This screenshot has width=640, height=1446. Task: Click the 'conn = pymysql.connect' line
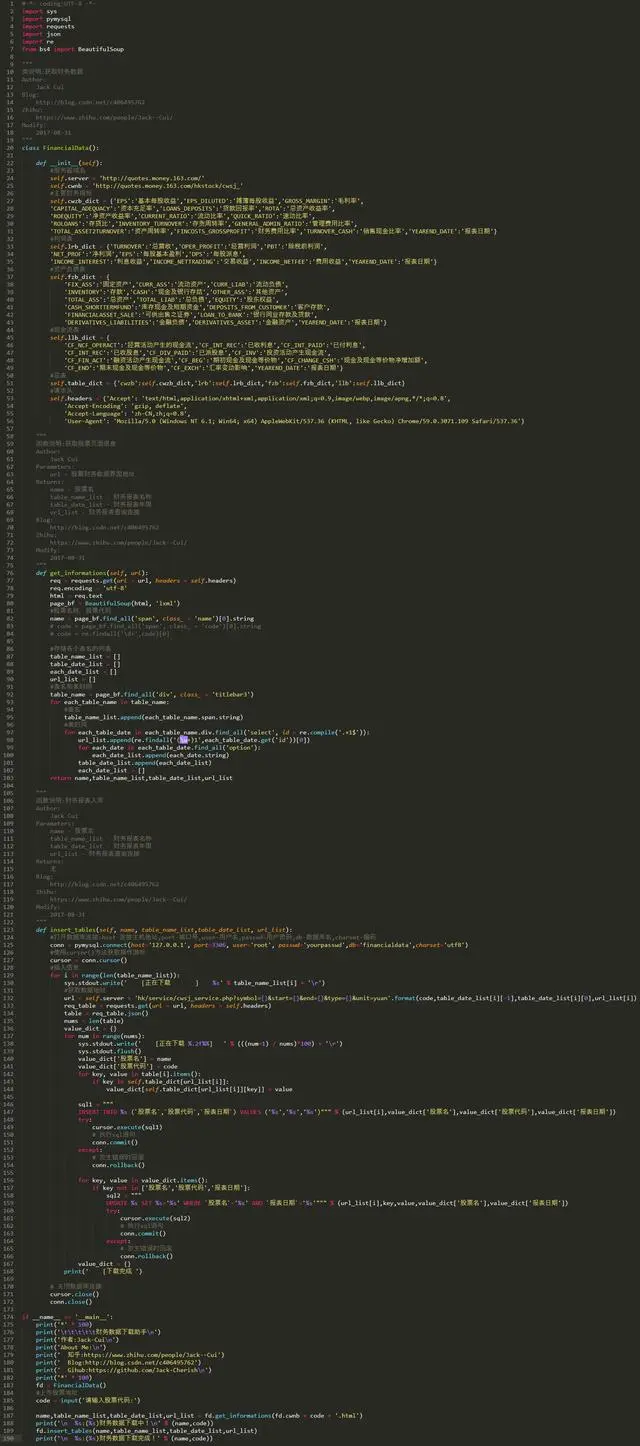pos(260,945)
